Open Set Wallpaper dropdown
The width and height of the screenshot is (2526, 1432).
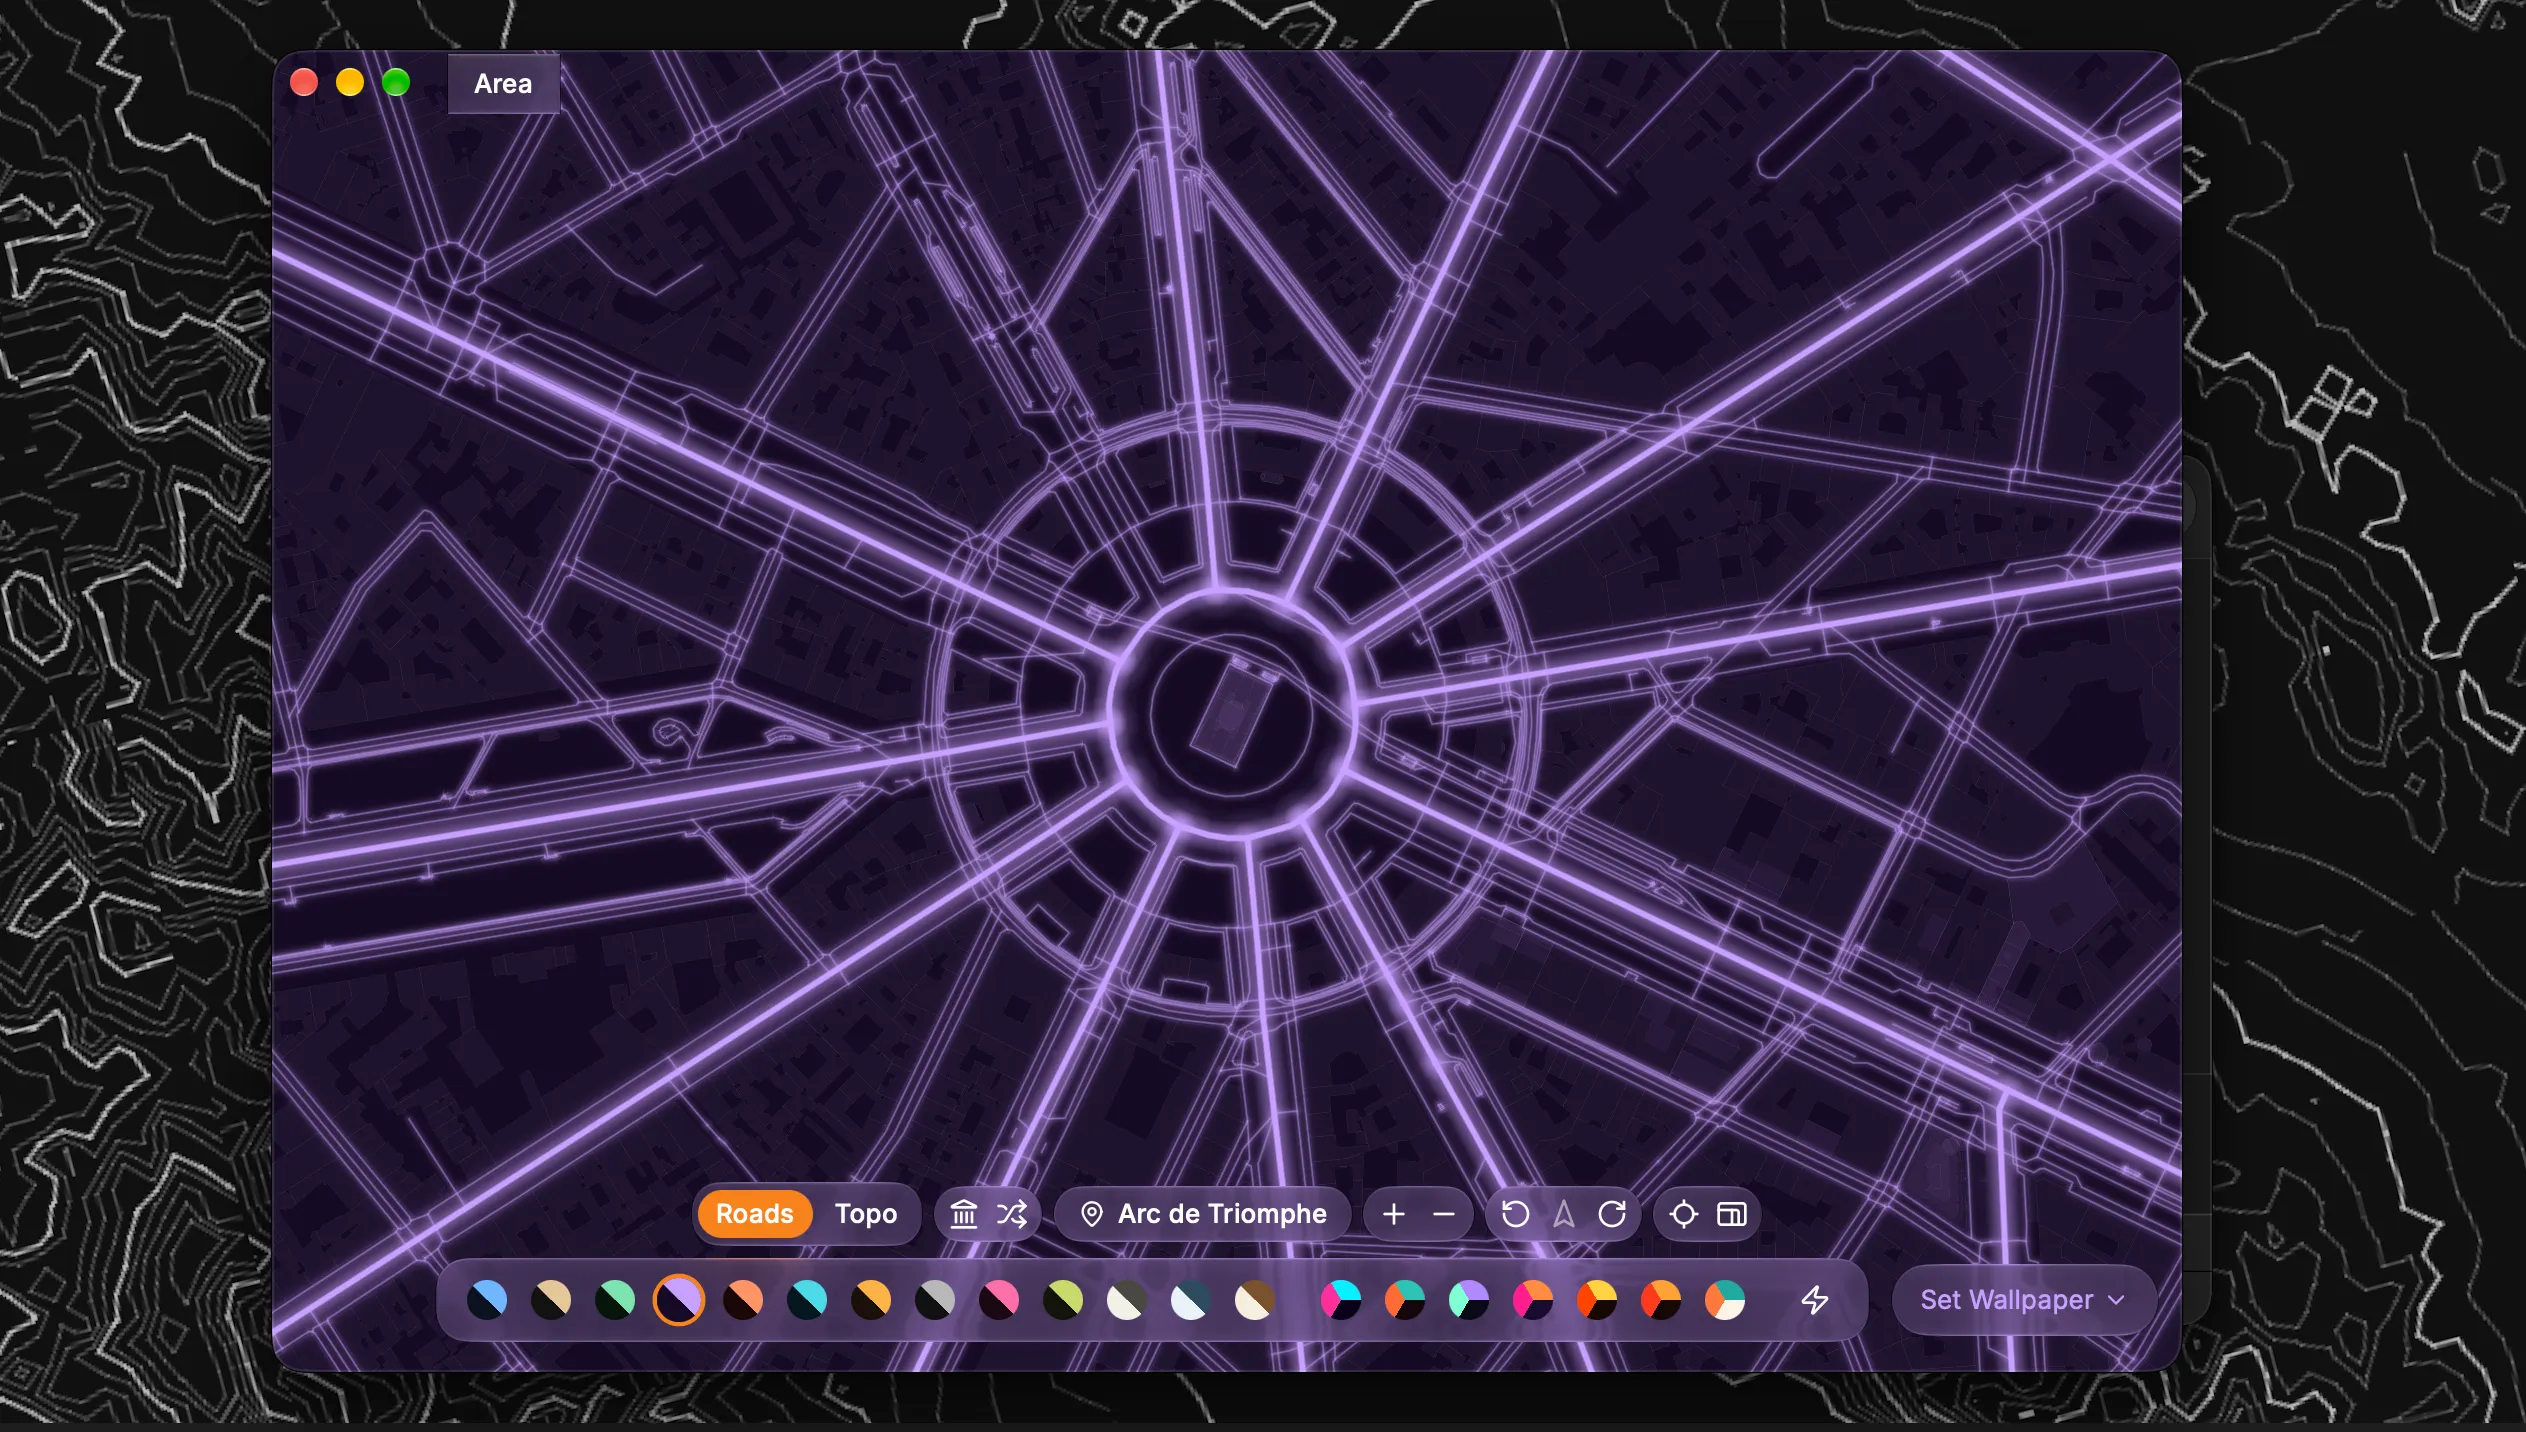click(2024, 1300)
